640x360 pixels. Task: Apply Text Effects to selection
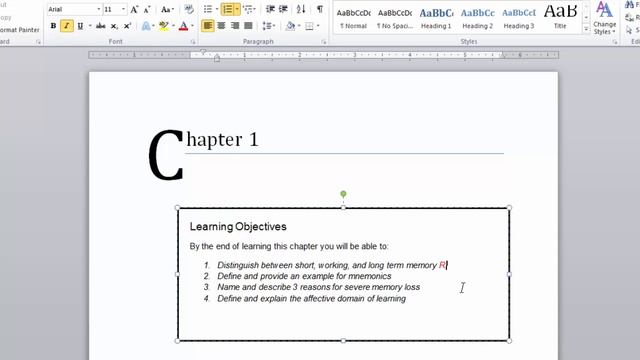146,26
